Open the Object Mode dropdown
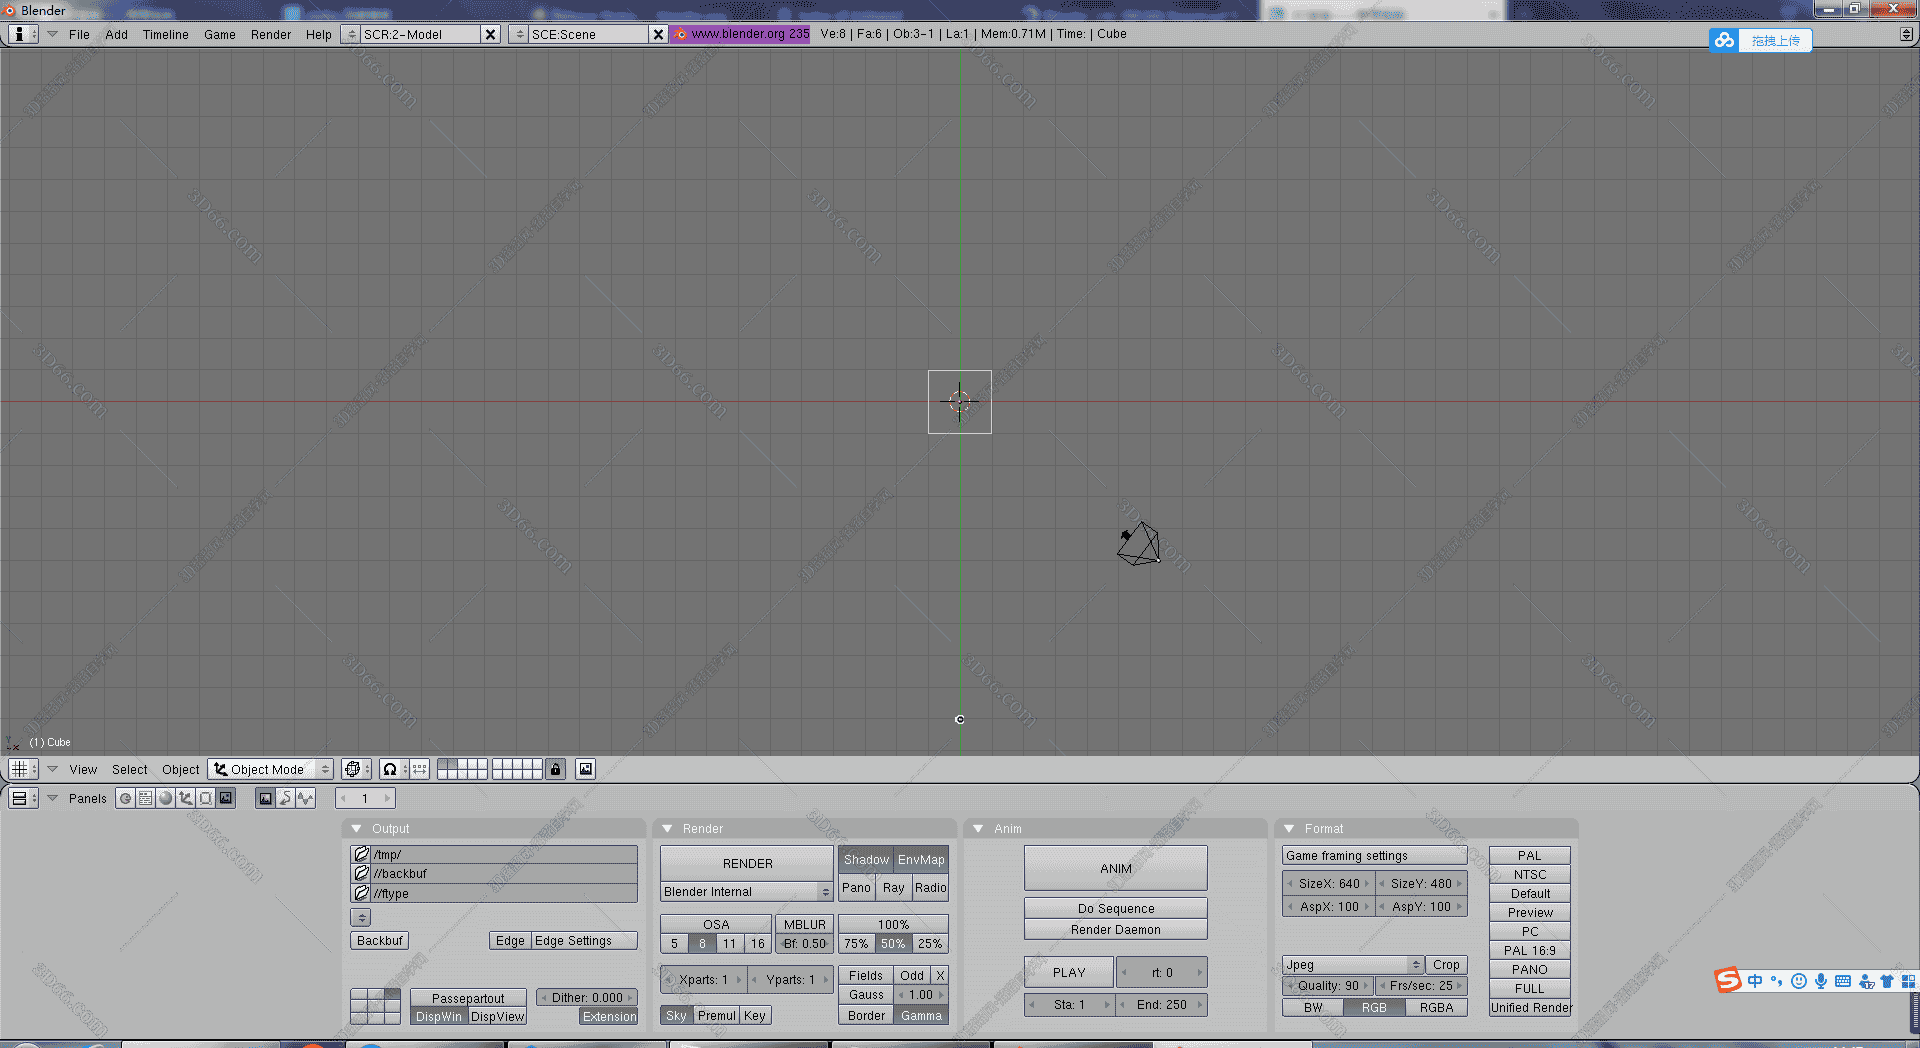 (x=271, y=769)
